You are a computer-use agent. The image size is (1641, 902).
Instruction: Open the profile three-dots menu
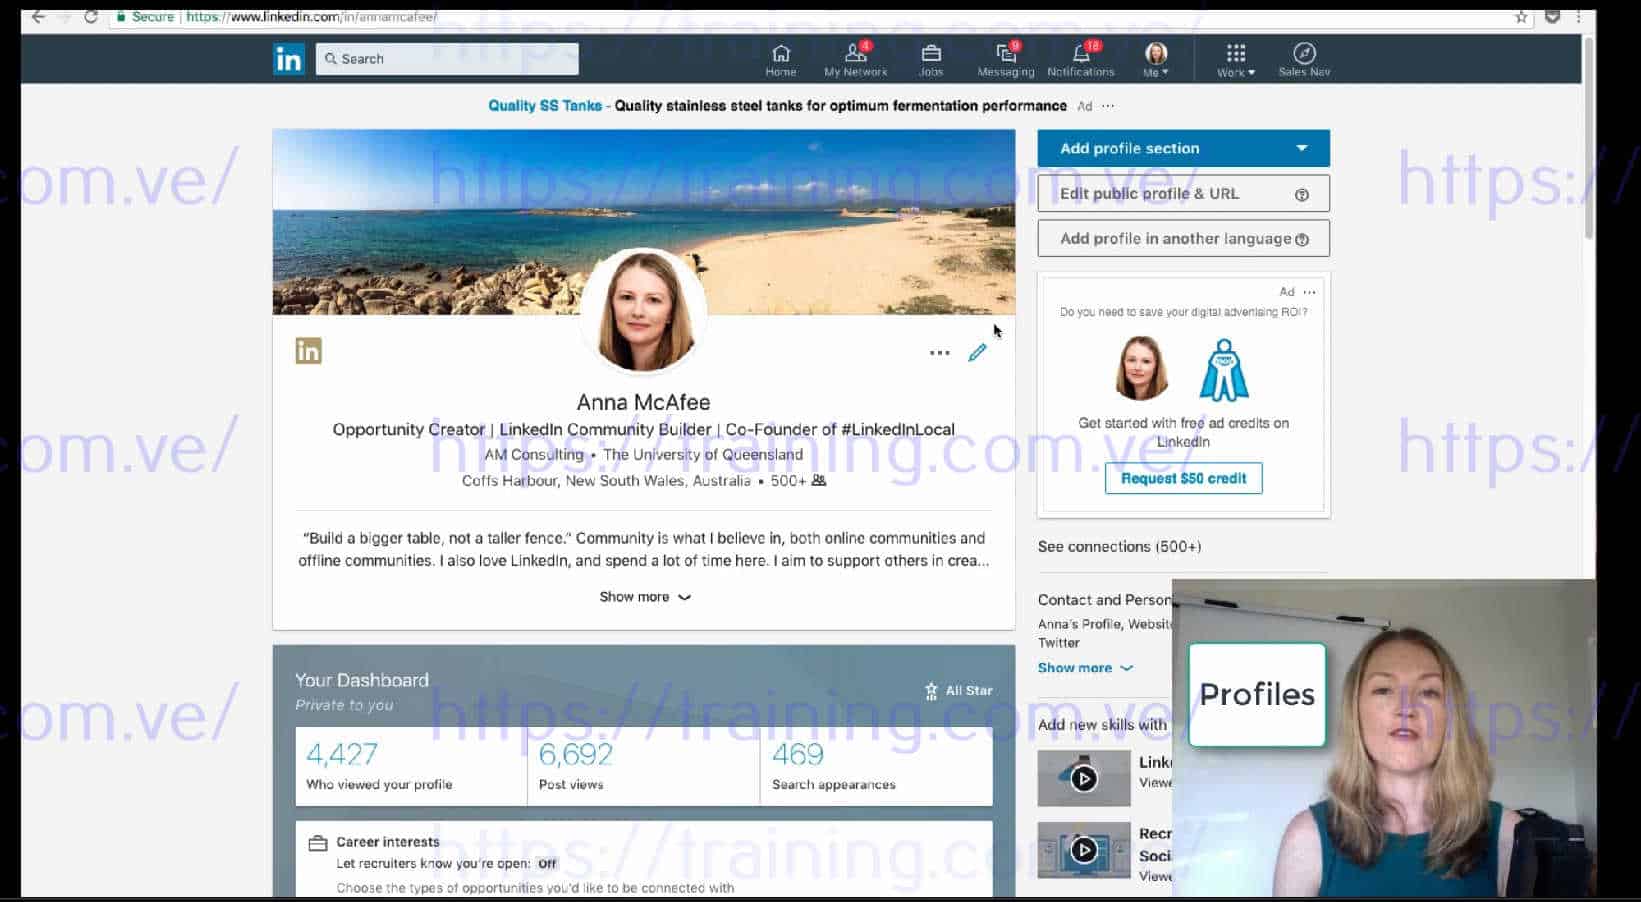click(939, 352)
